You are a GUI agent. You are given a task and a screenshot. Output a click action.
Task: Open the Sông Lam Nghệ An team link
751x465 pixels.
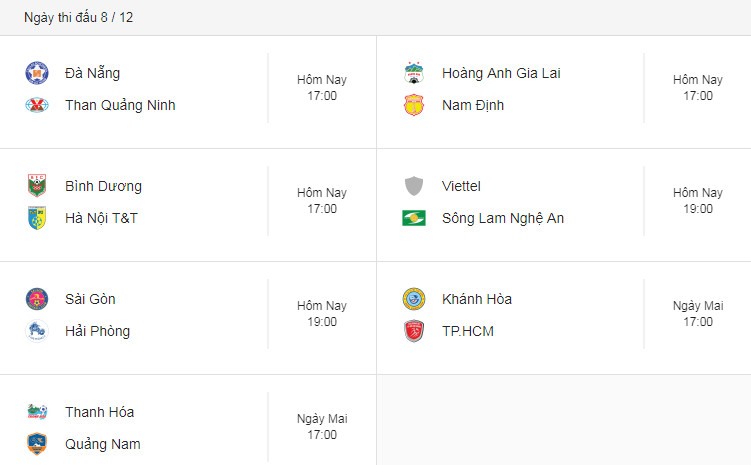503,218
